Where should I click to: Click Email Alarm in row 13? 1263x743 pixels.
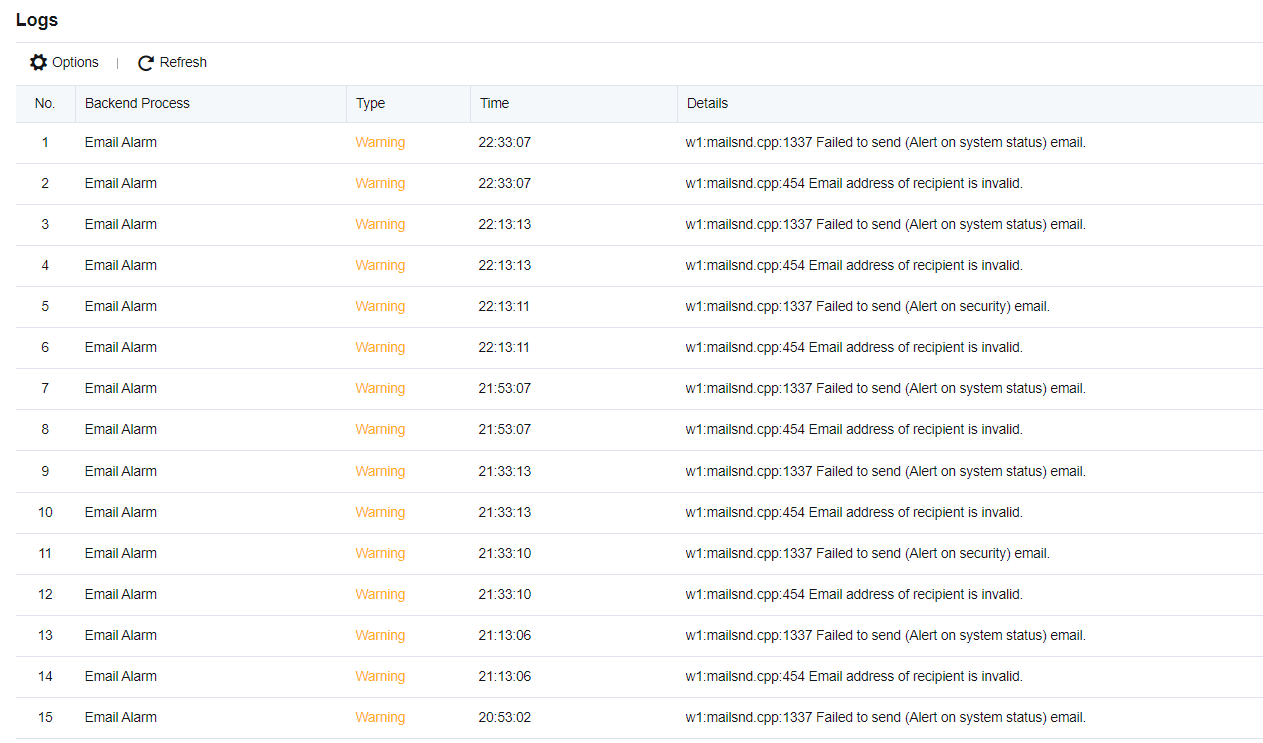pos(121,636)
